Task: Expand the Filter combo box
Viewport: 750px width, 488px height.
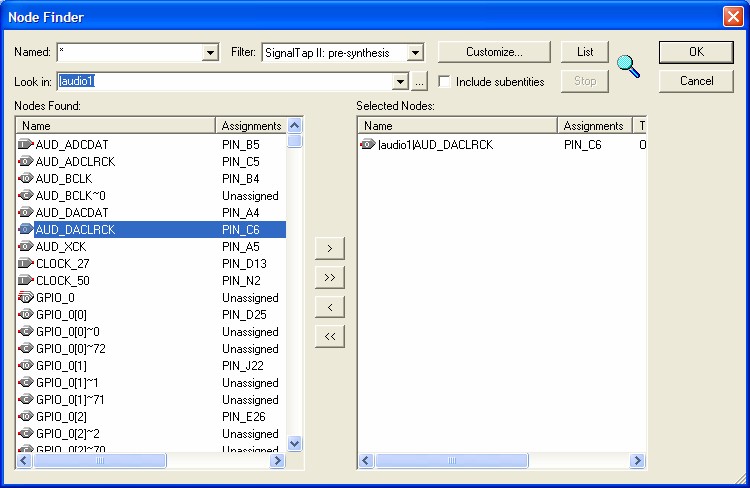Action: click(x=416, y=52)
